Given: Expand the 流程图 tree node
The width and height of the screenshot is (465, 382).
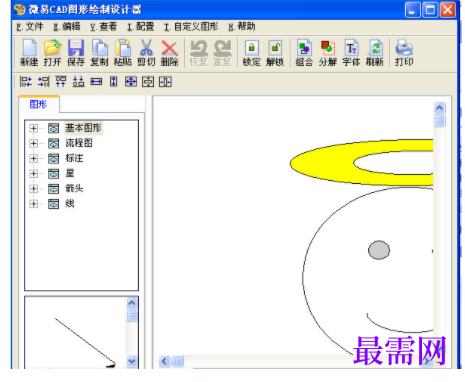Looking at the screenshot, I should pyautogui.click(x=33, y=143).
